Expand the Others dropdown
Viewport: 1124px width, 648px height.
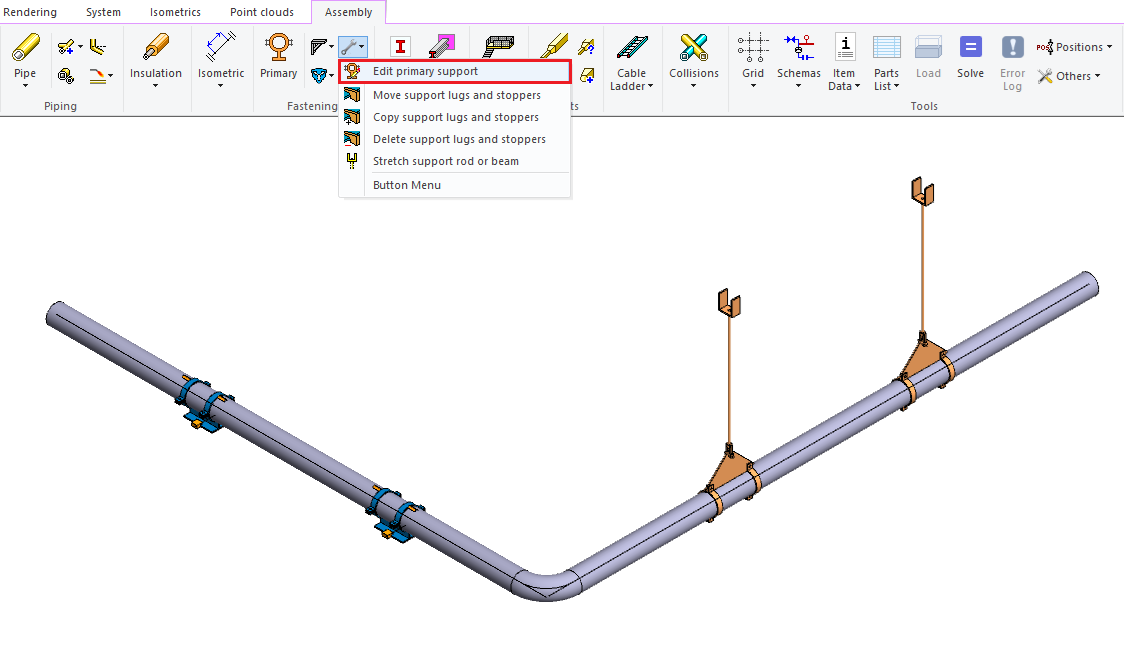pyautogui.click(x=1069, y=76)
